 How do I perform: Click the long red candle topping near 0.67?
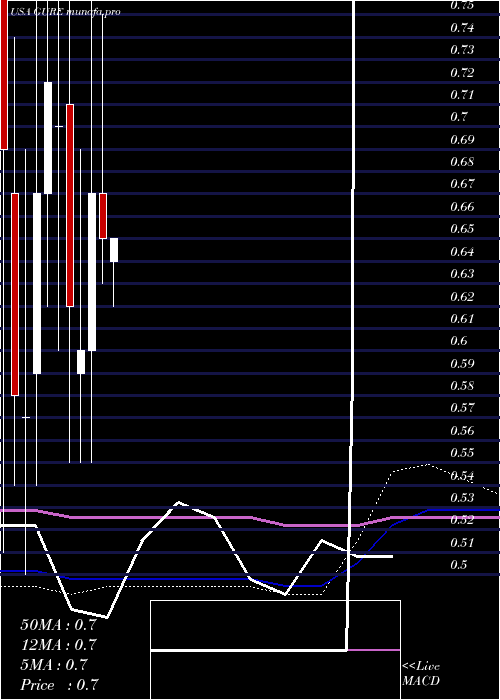(15, 295)
